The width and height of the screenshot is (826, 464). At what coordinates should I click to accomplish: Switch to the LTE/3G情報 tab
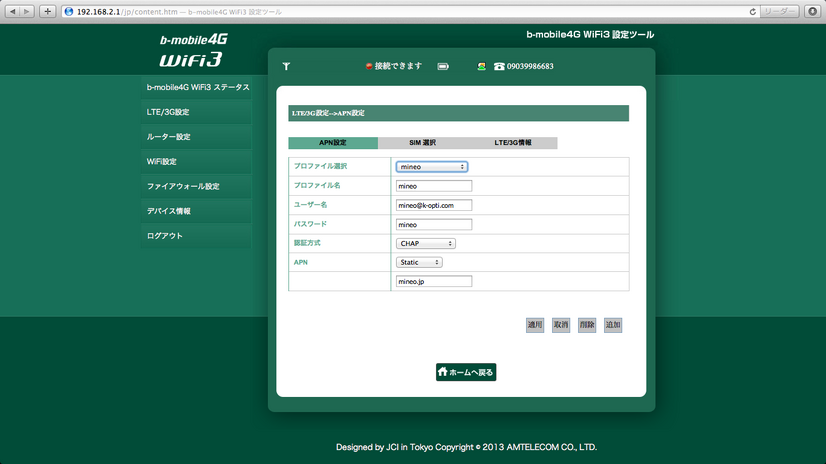pyautogui.click(x=513, y=143)
